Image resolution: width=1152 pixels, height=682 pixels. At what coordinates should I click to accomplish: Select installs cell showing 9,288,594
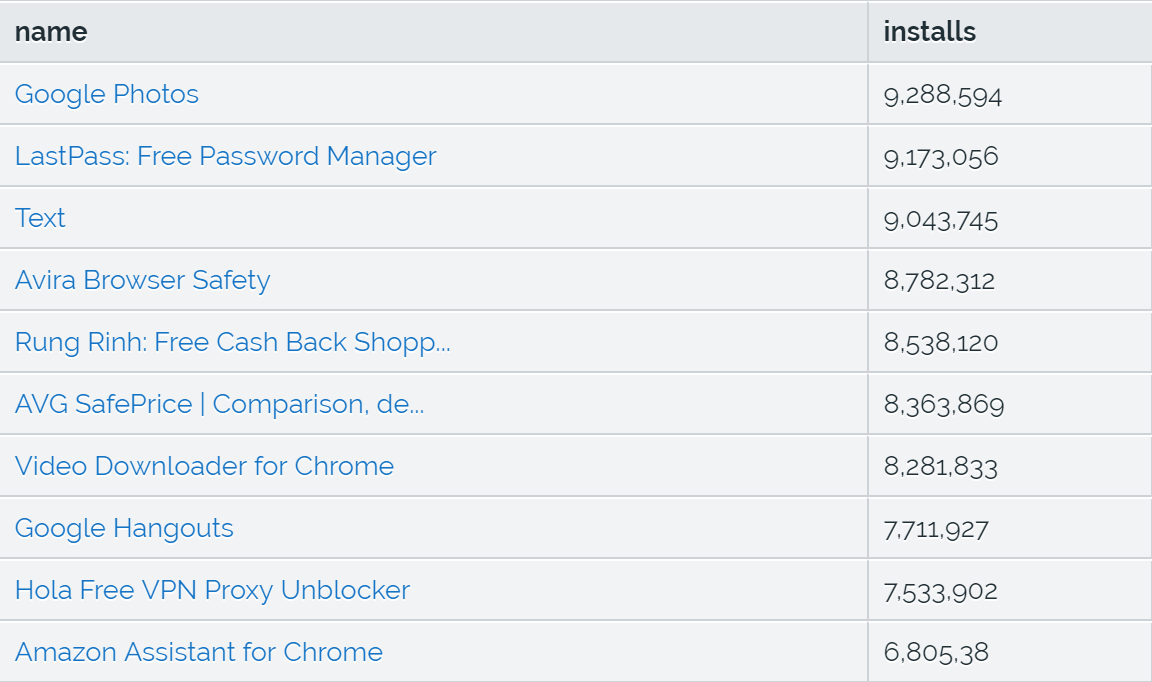pyautogui.click(x=1009, y=94)
